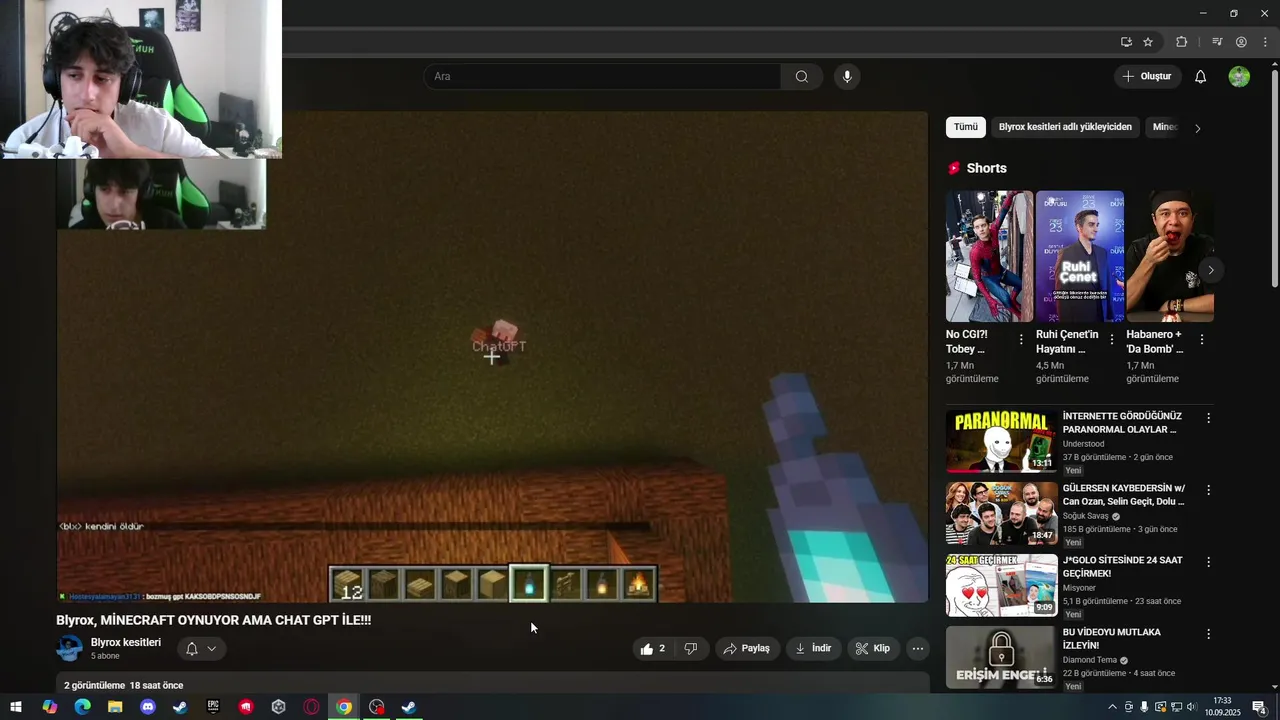The image size is (1280, 720).
Task: Activate voice search microphone icon
Action: pyautogui.click(x=847, y=77)
